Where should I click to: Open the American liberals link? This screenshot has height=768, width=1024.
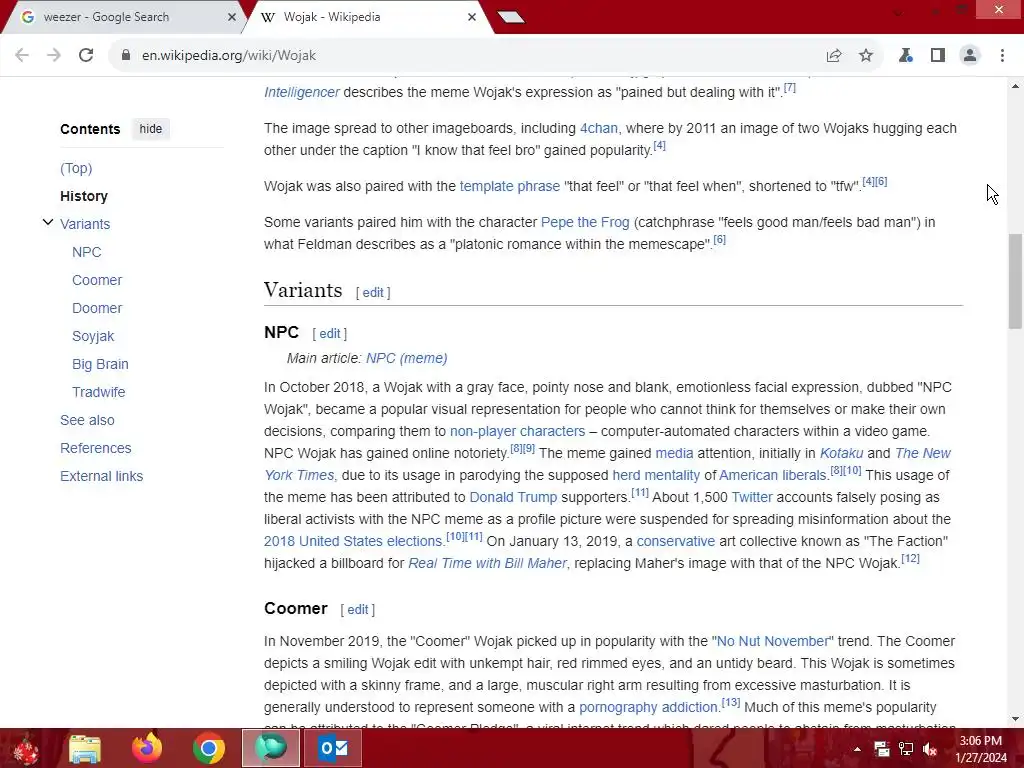[x=773, y=475]
